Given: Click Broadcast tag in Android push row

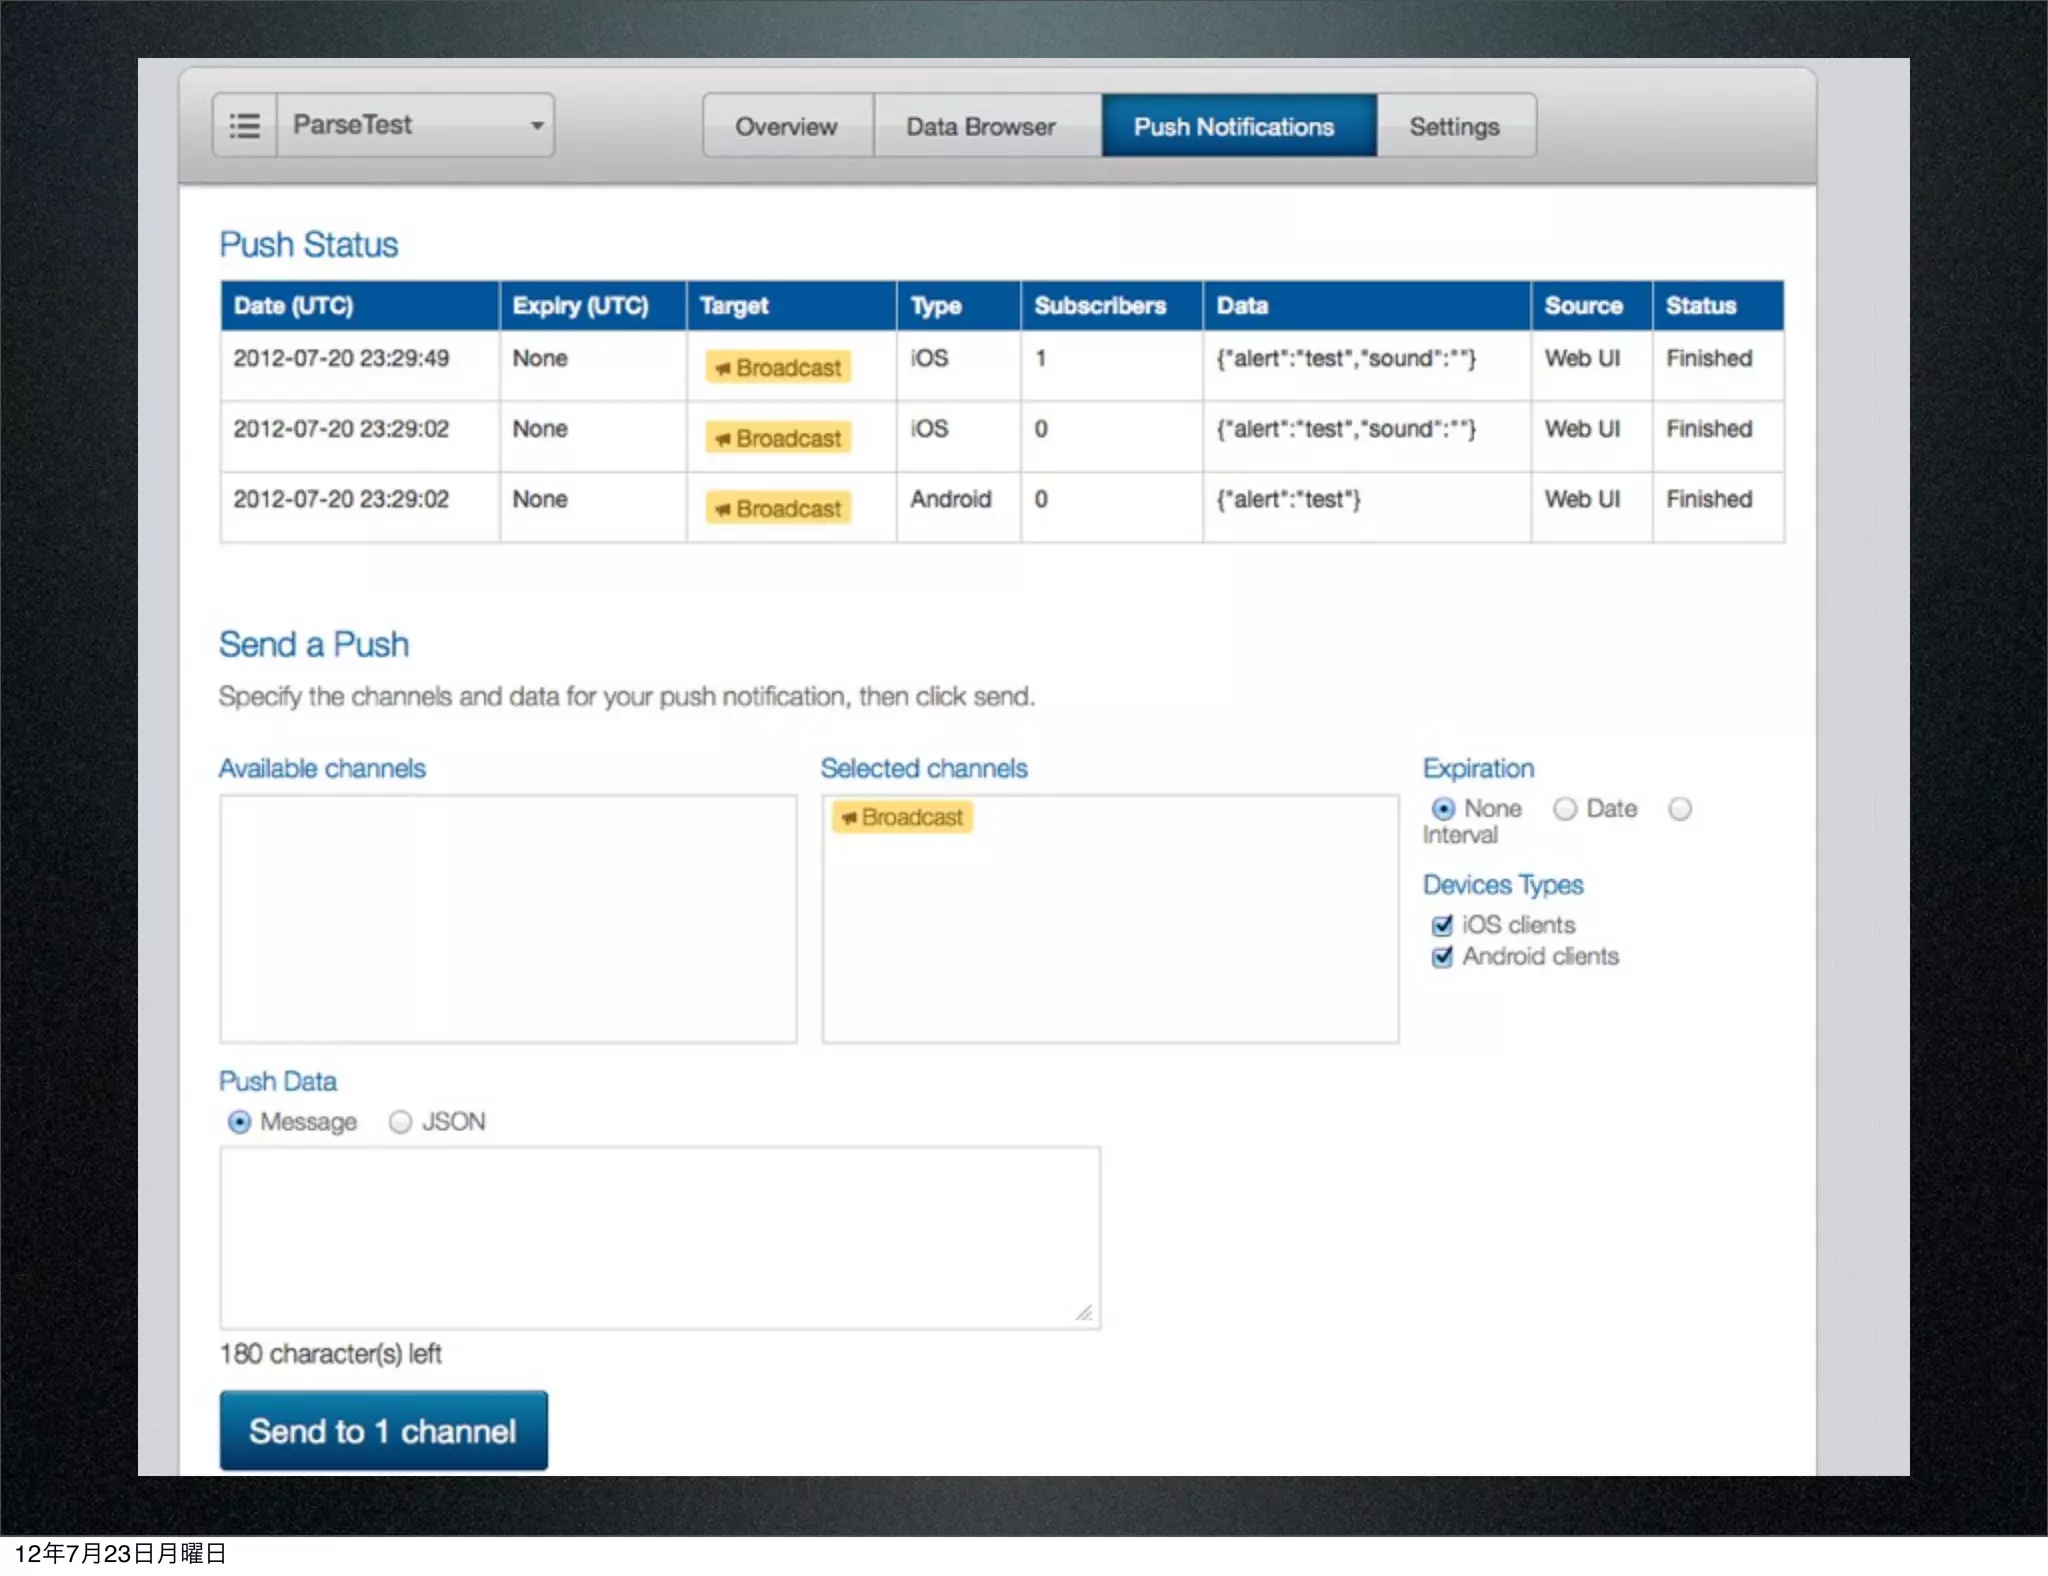Looking at the screenshot, I should (x=778, y=509).
